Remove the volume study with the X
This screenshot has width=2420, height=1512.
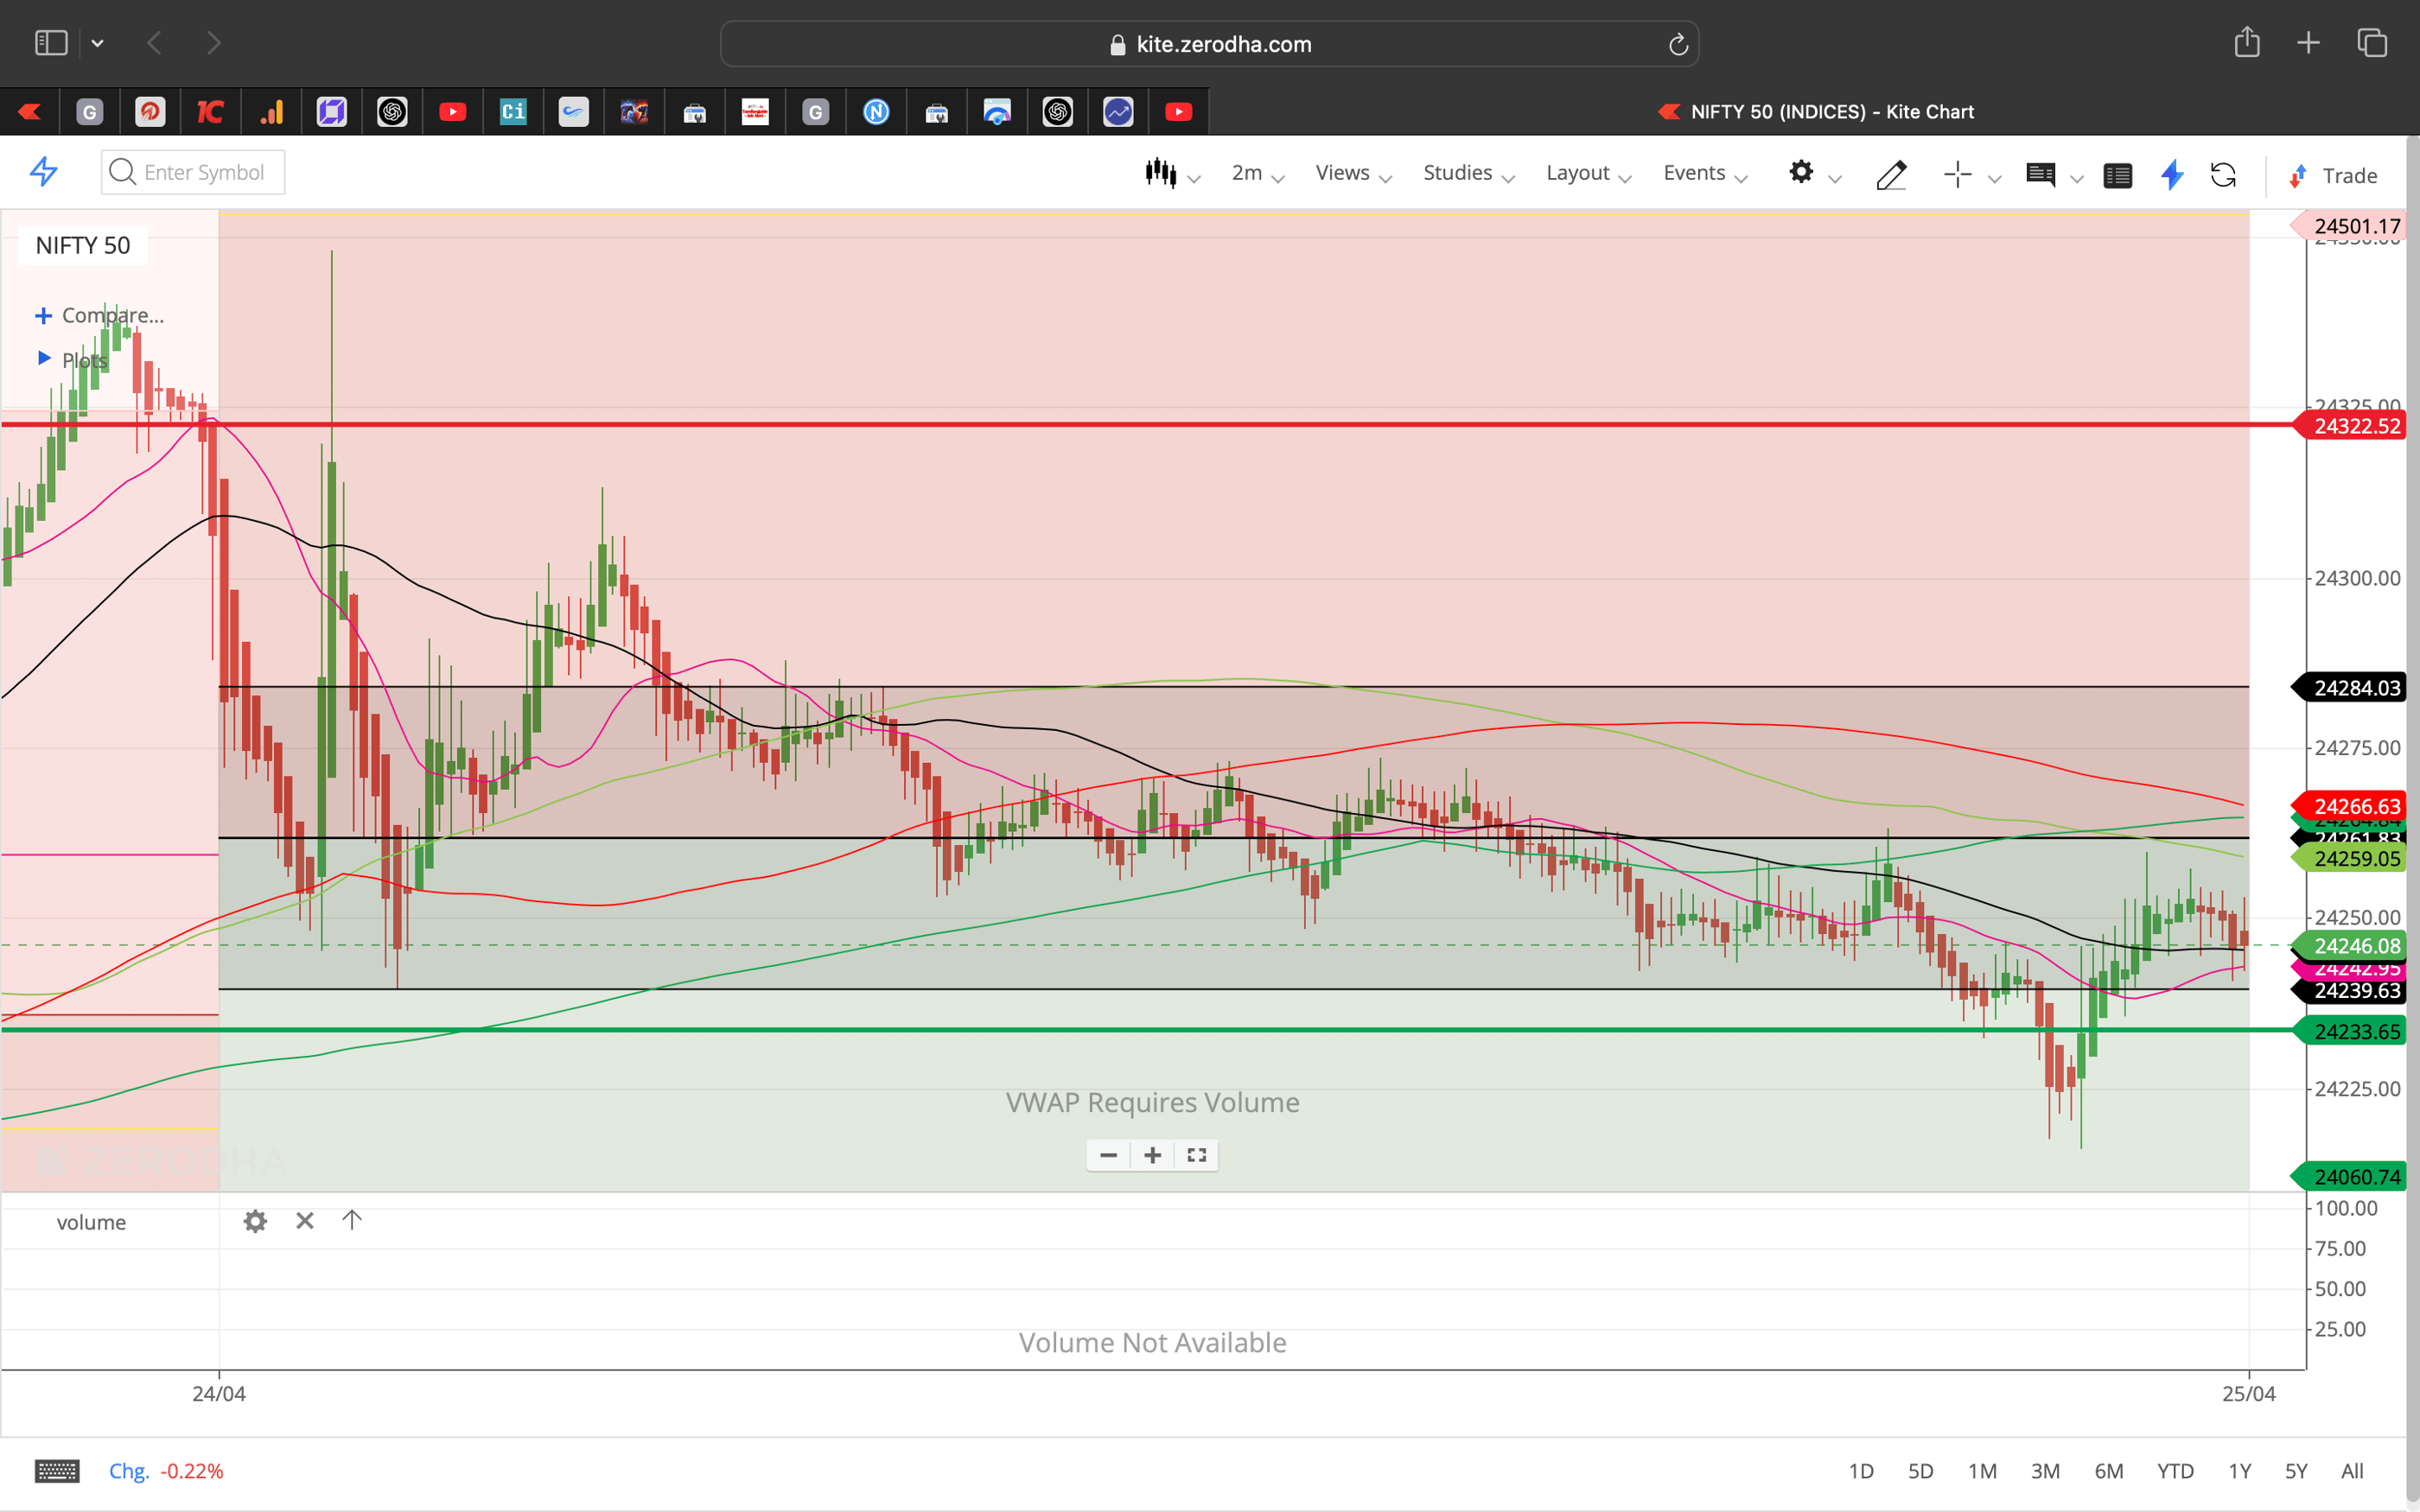click(x=304, y=1221)
